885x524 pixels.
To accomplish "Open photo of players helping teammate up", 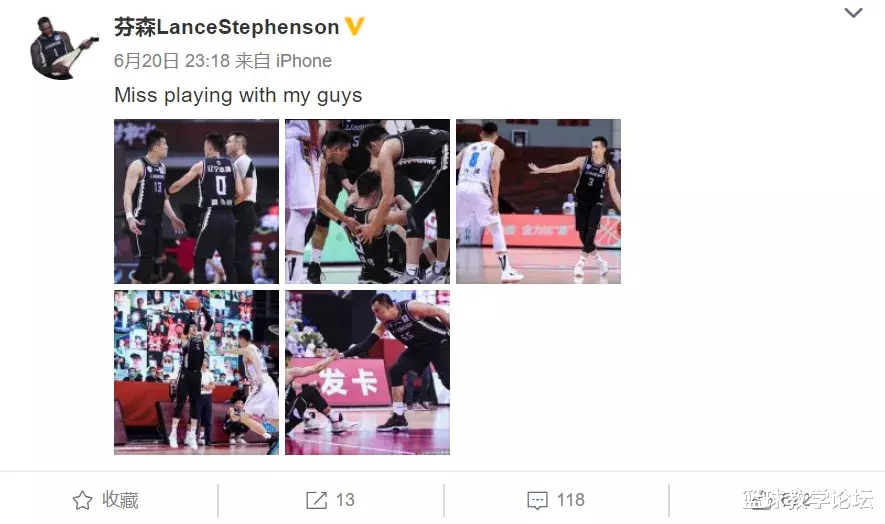I will coord(367,201).
